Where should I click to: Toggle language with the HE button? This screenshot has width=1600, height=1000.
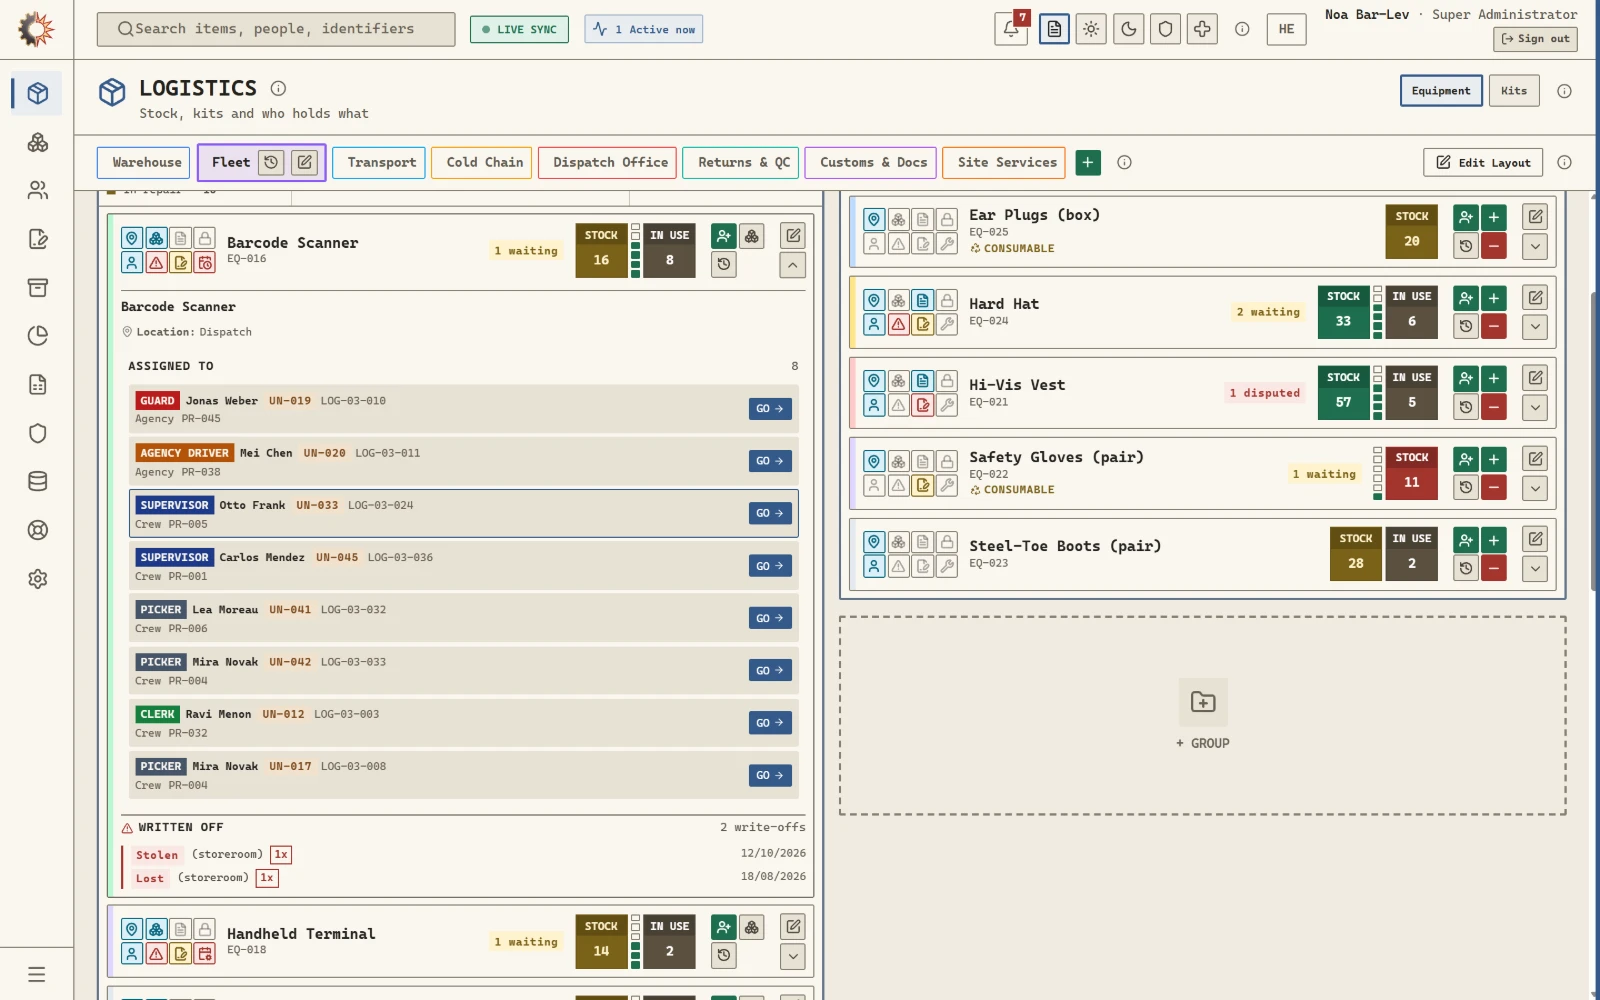coord(1286,29)
